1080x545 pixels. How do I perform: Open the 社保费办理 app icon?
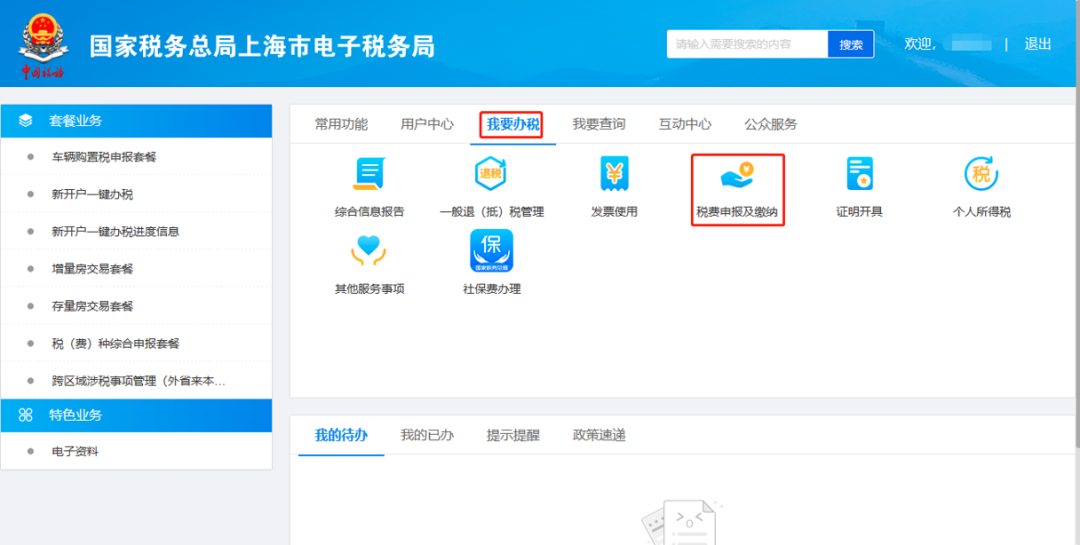[x=491, y=252]
